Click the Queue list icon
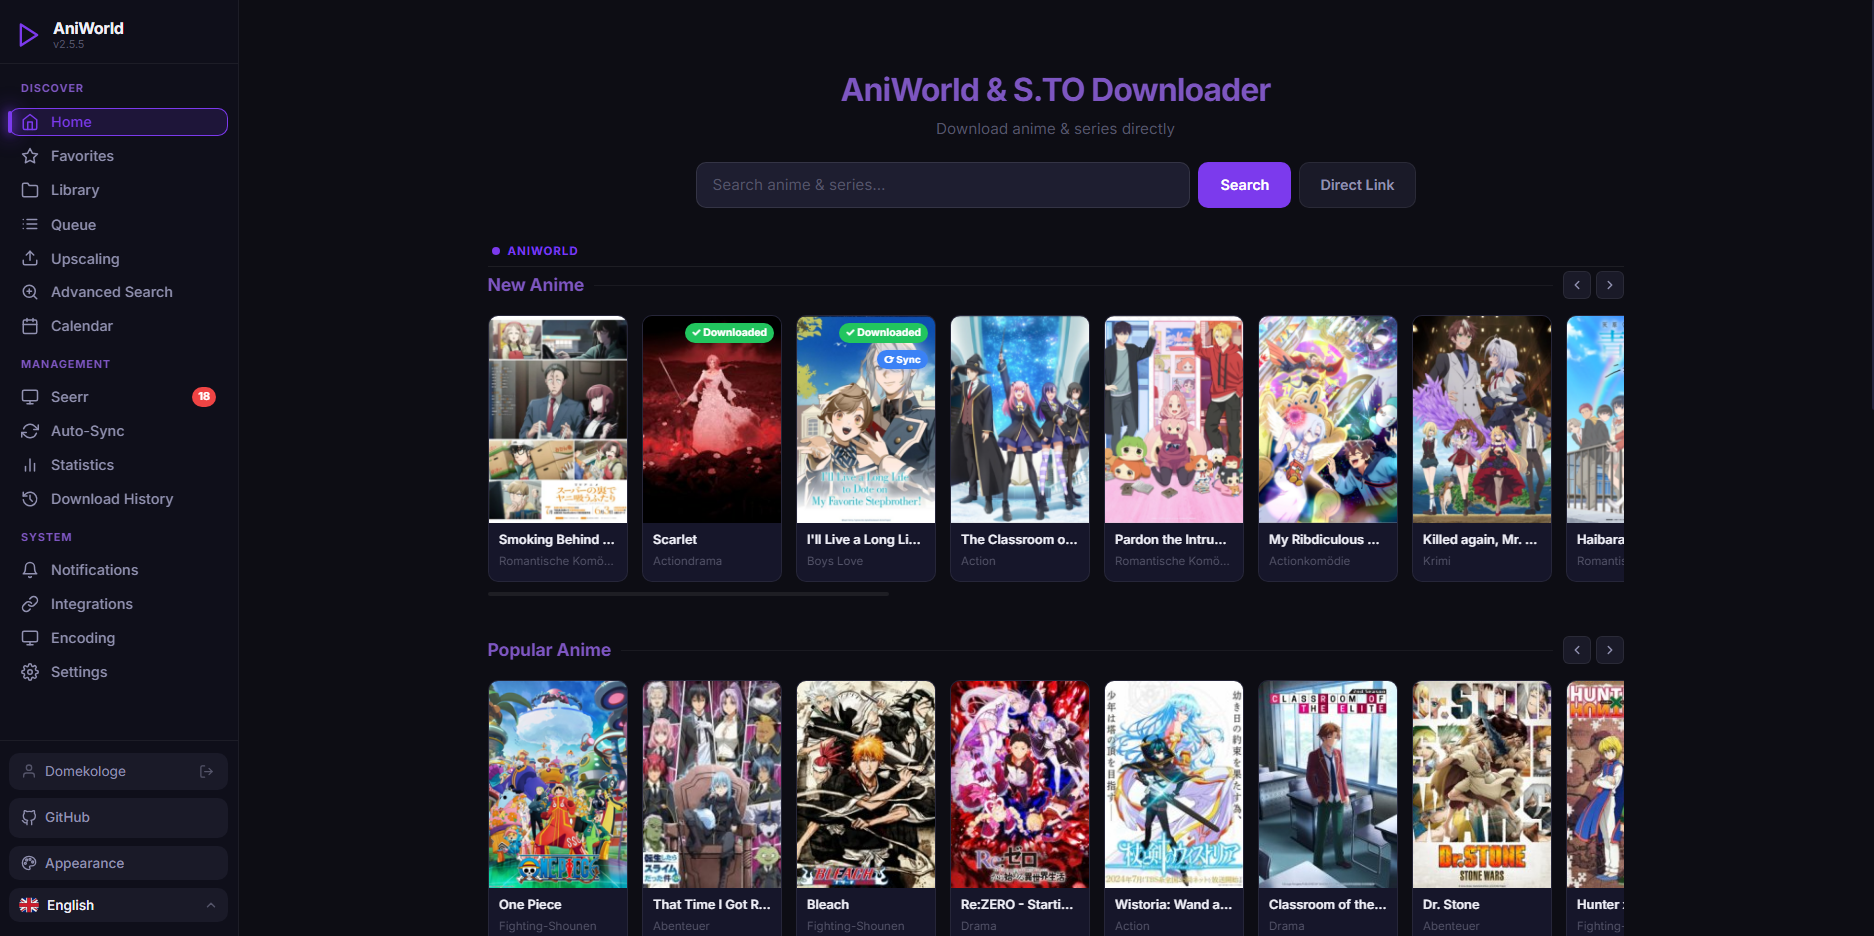This screenshot has width=1874, height=936. [30, 225]
